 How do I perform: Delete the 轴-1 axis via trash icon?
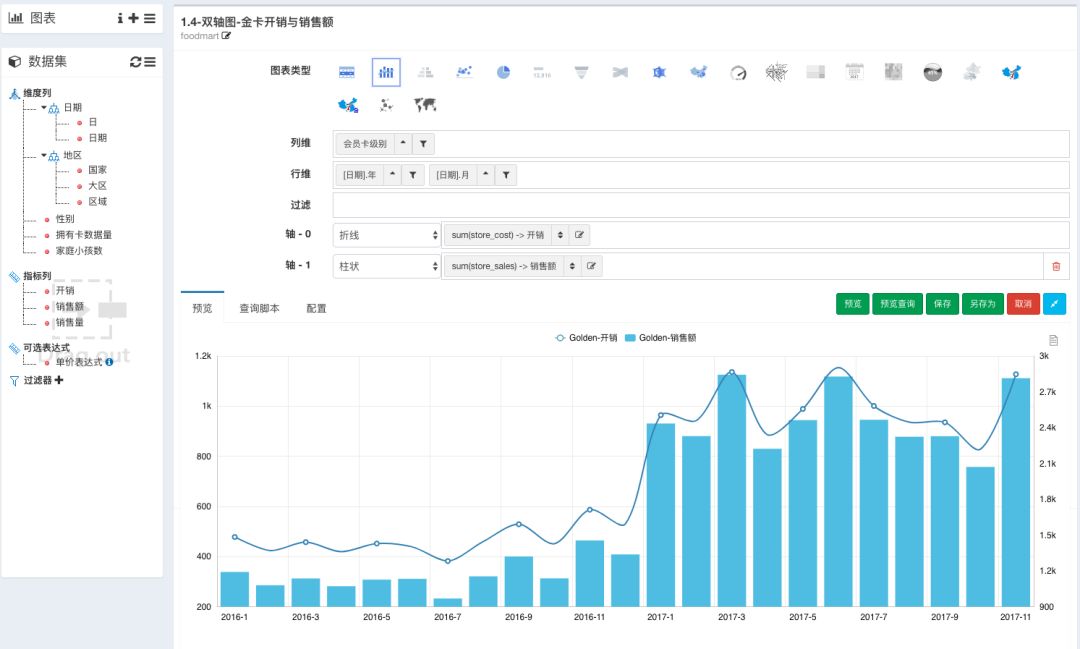[1058, 265]
